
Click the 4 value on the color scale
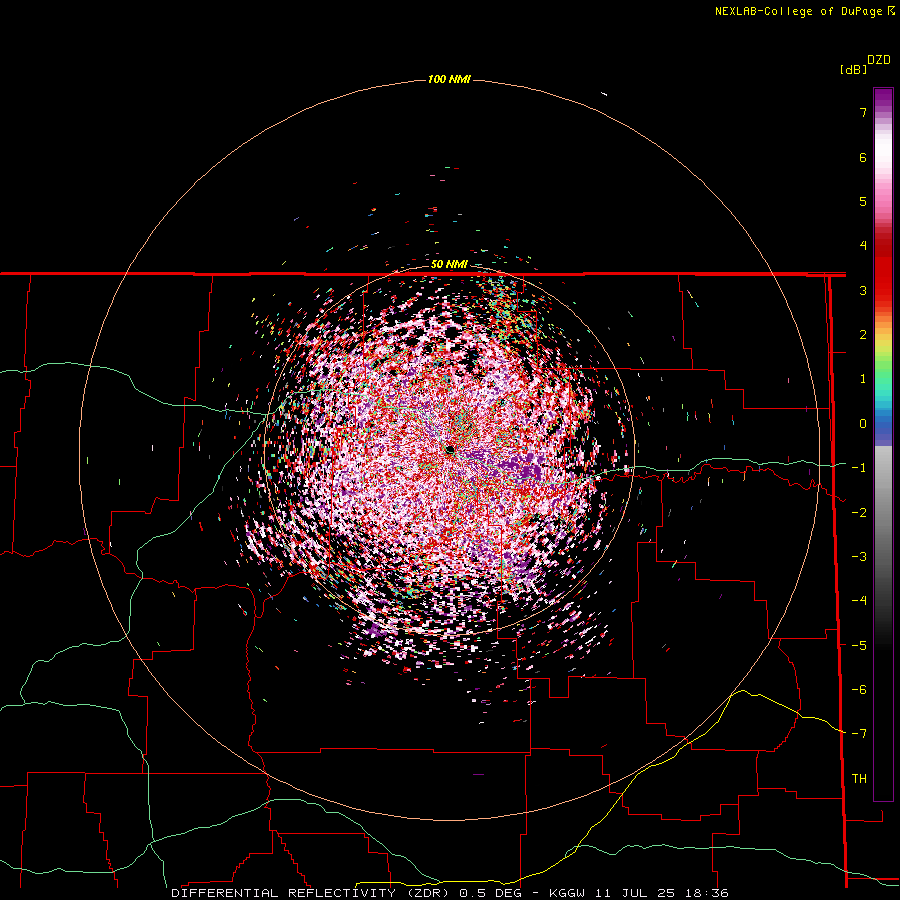863,246
